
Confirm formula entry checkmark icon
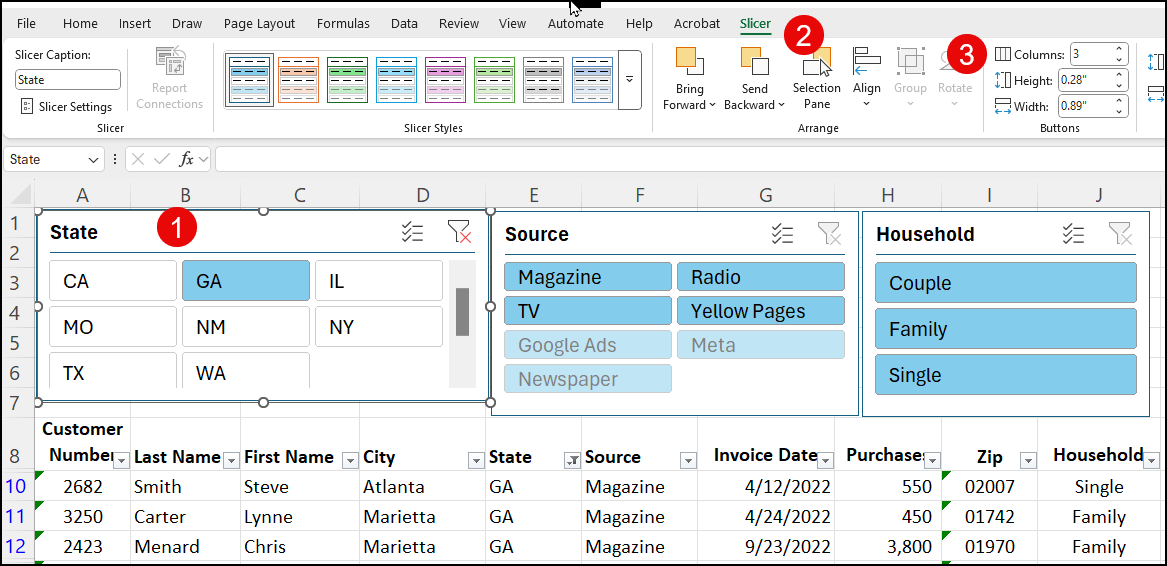pos(162,159)
